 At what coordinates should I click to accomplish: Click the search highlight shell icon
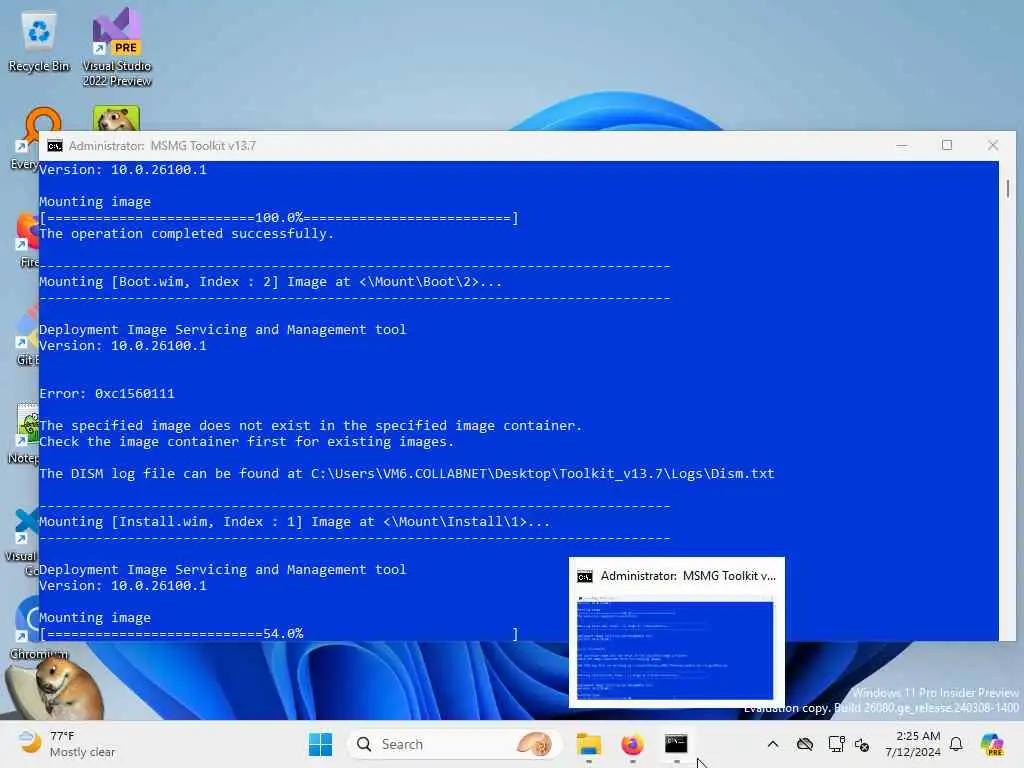[x=534, y=744]
